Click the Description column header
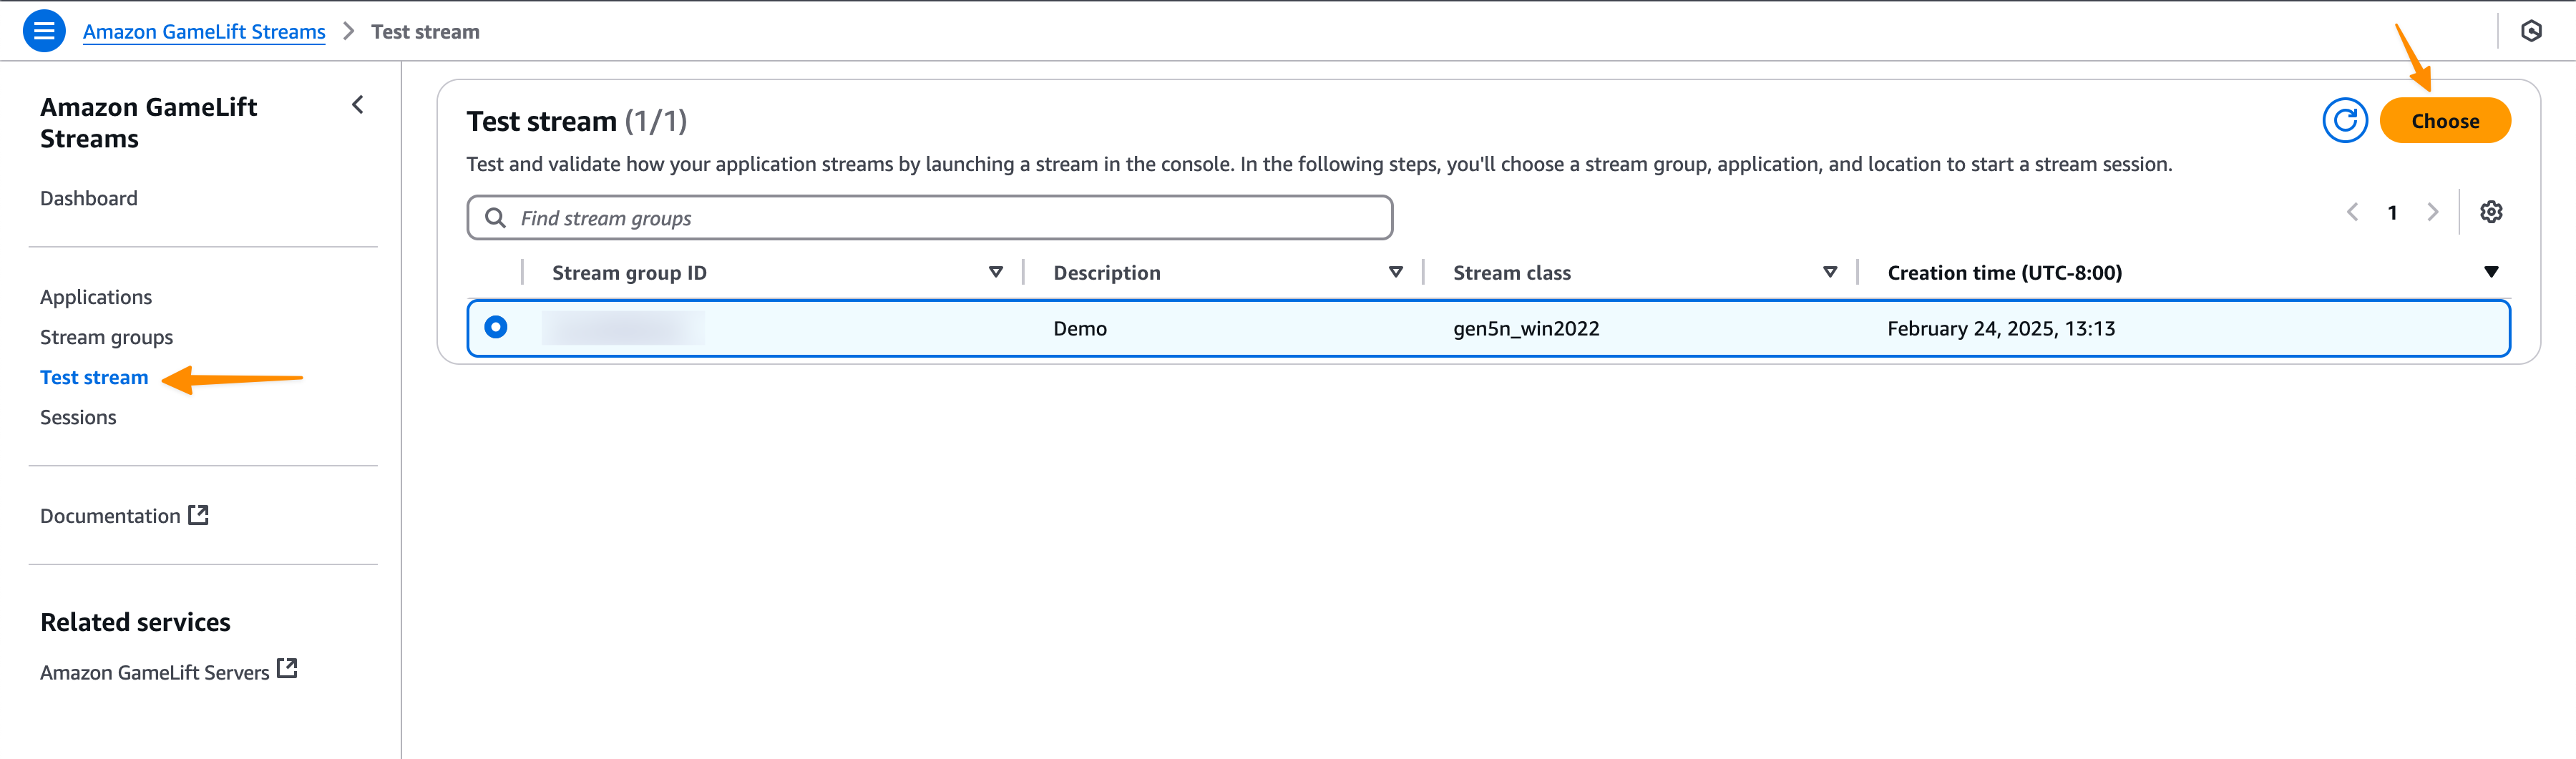 pos(1107,273)
